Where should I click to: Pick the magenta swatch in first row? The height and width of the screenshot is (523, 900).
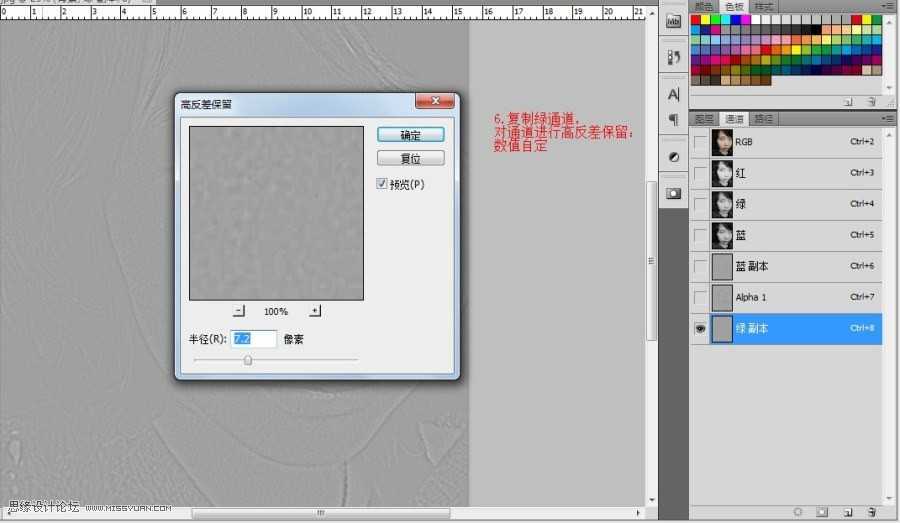(x=746, y=20)
